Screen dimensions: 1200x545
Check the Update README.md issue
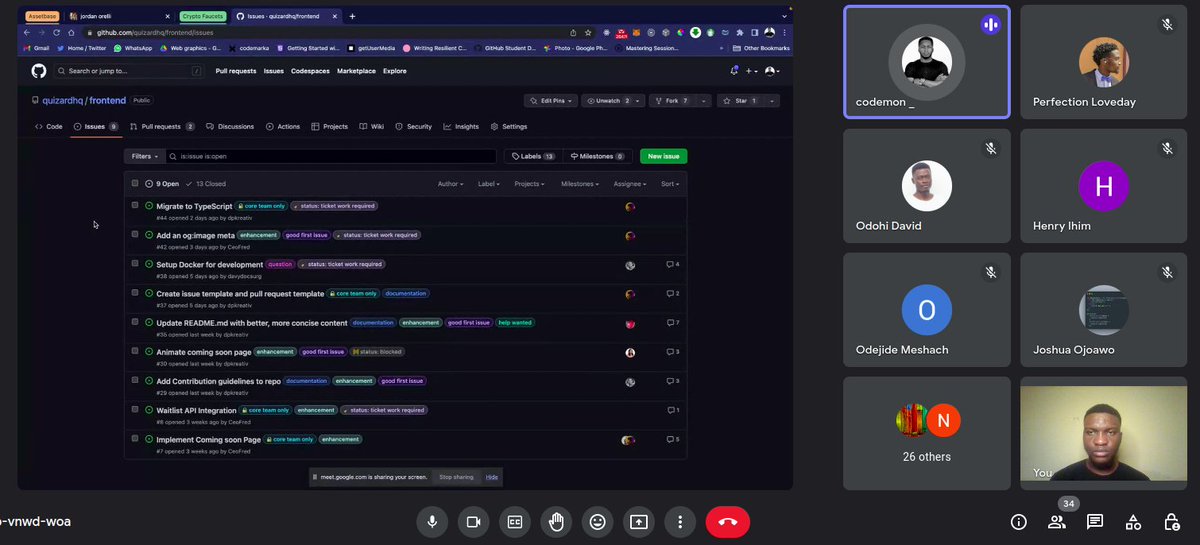(135, 321)
